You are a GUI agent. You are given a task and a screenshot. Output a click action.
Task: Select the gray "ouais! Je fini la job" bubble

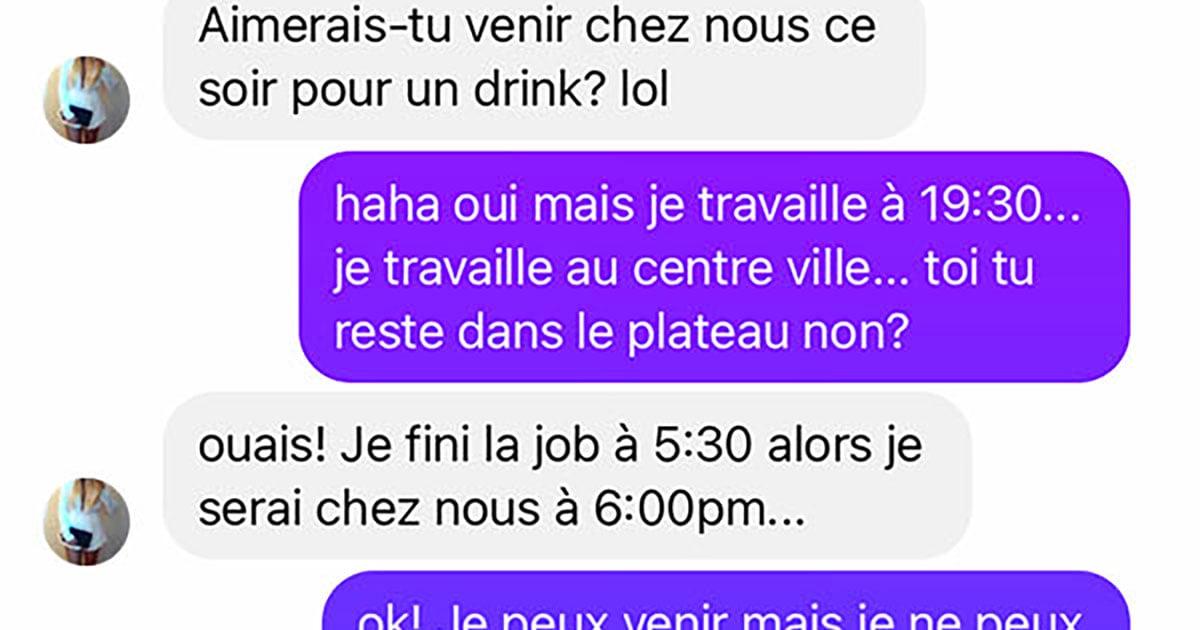tap(568, 476)
